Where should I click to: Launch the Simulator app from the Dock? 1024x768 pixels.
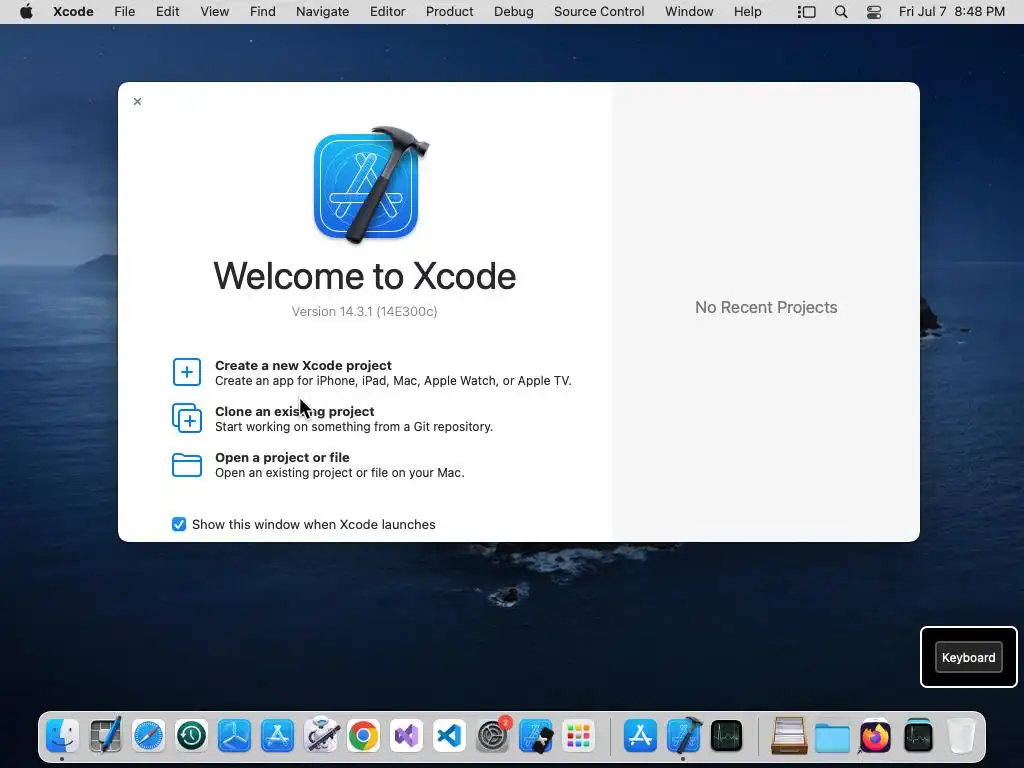(536, 736)
